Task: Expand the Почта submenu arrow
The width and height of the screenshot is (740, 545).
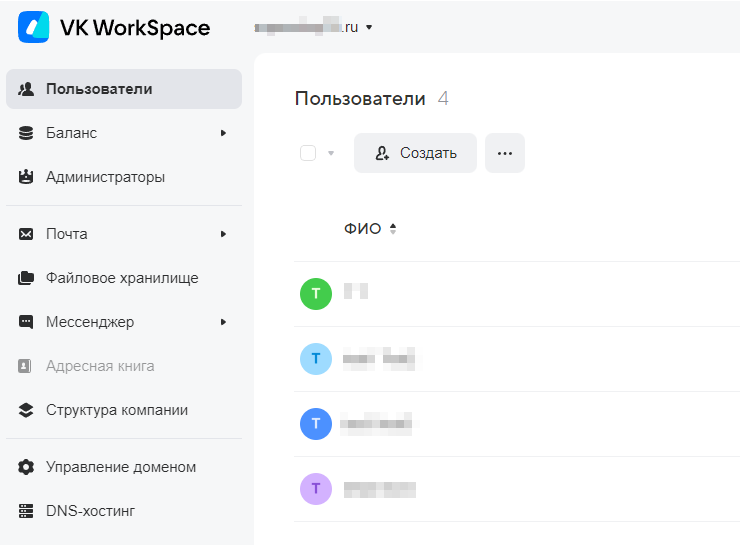Action: [223, 234]
